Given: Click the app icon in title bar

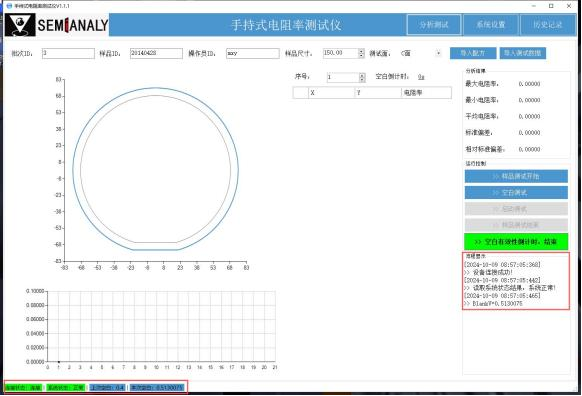Looking at the screenshot, I should coord(9,6).
